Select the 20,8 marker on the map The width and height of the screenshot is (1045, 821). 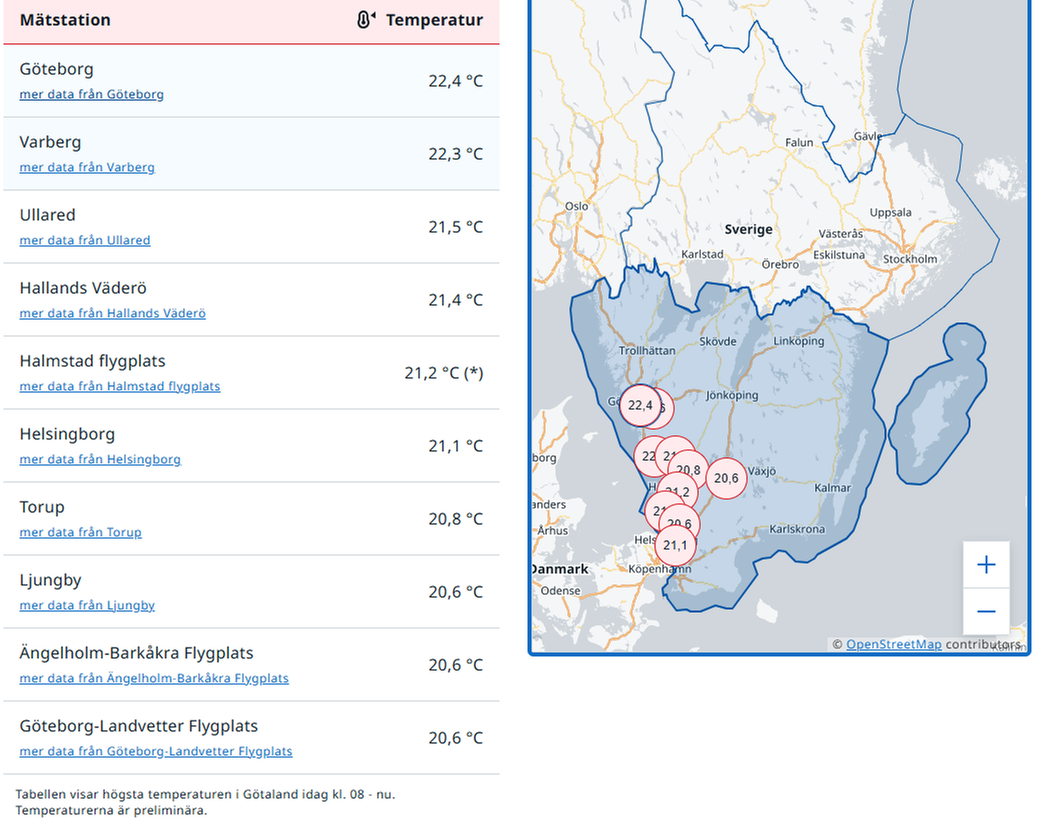coord(689,469)
